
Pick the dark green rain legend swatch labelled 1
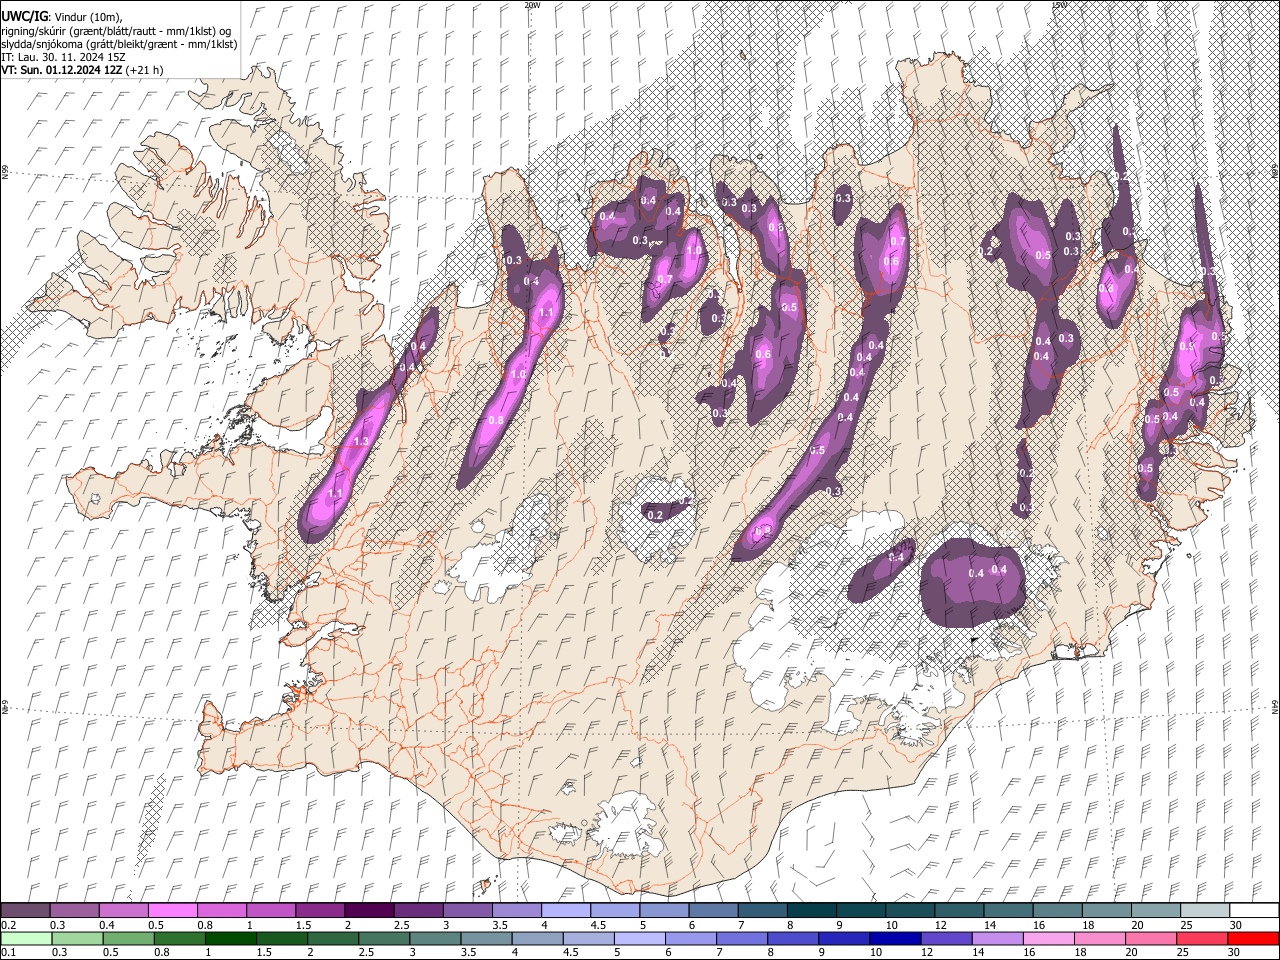point(231,938)
